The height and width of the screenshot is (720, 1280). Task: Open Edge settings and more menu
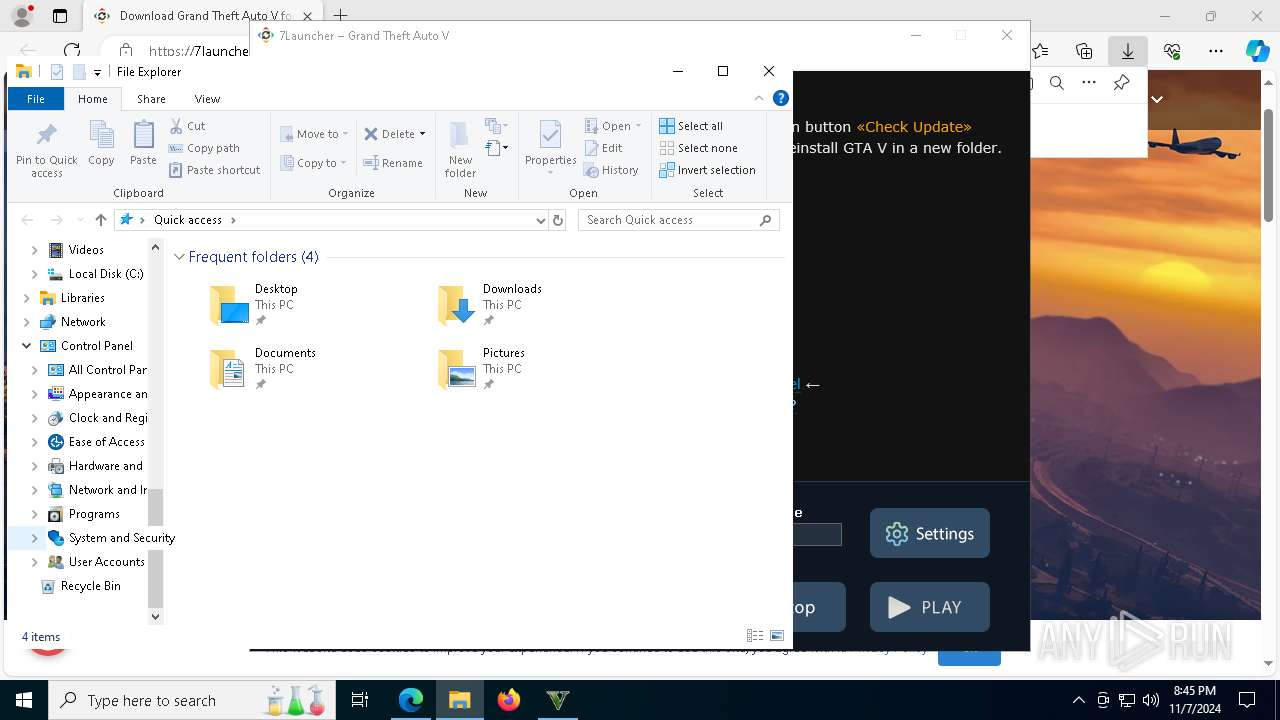pos(1216,50)
